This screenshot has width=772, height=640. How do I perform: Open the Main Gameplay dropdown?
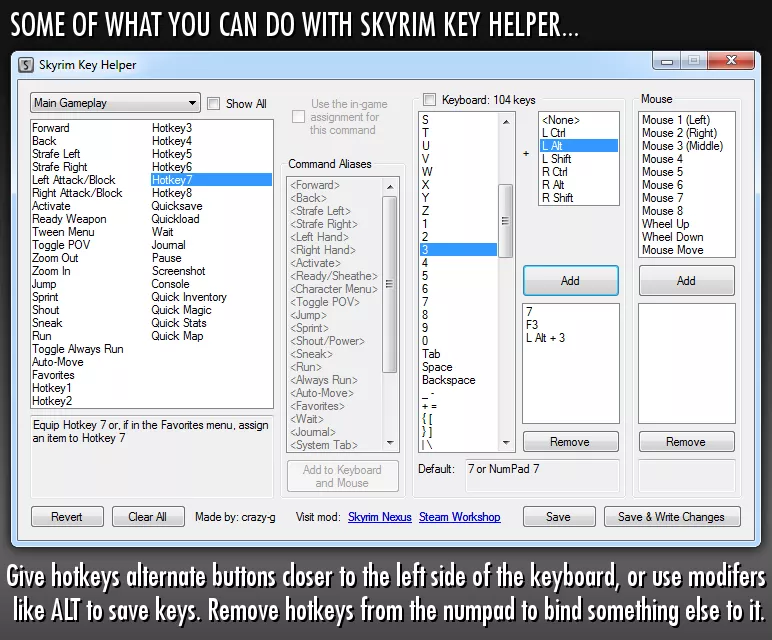tap(115, 103)
